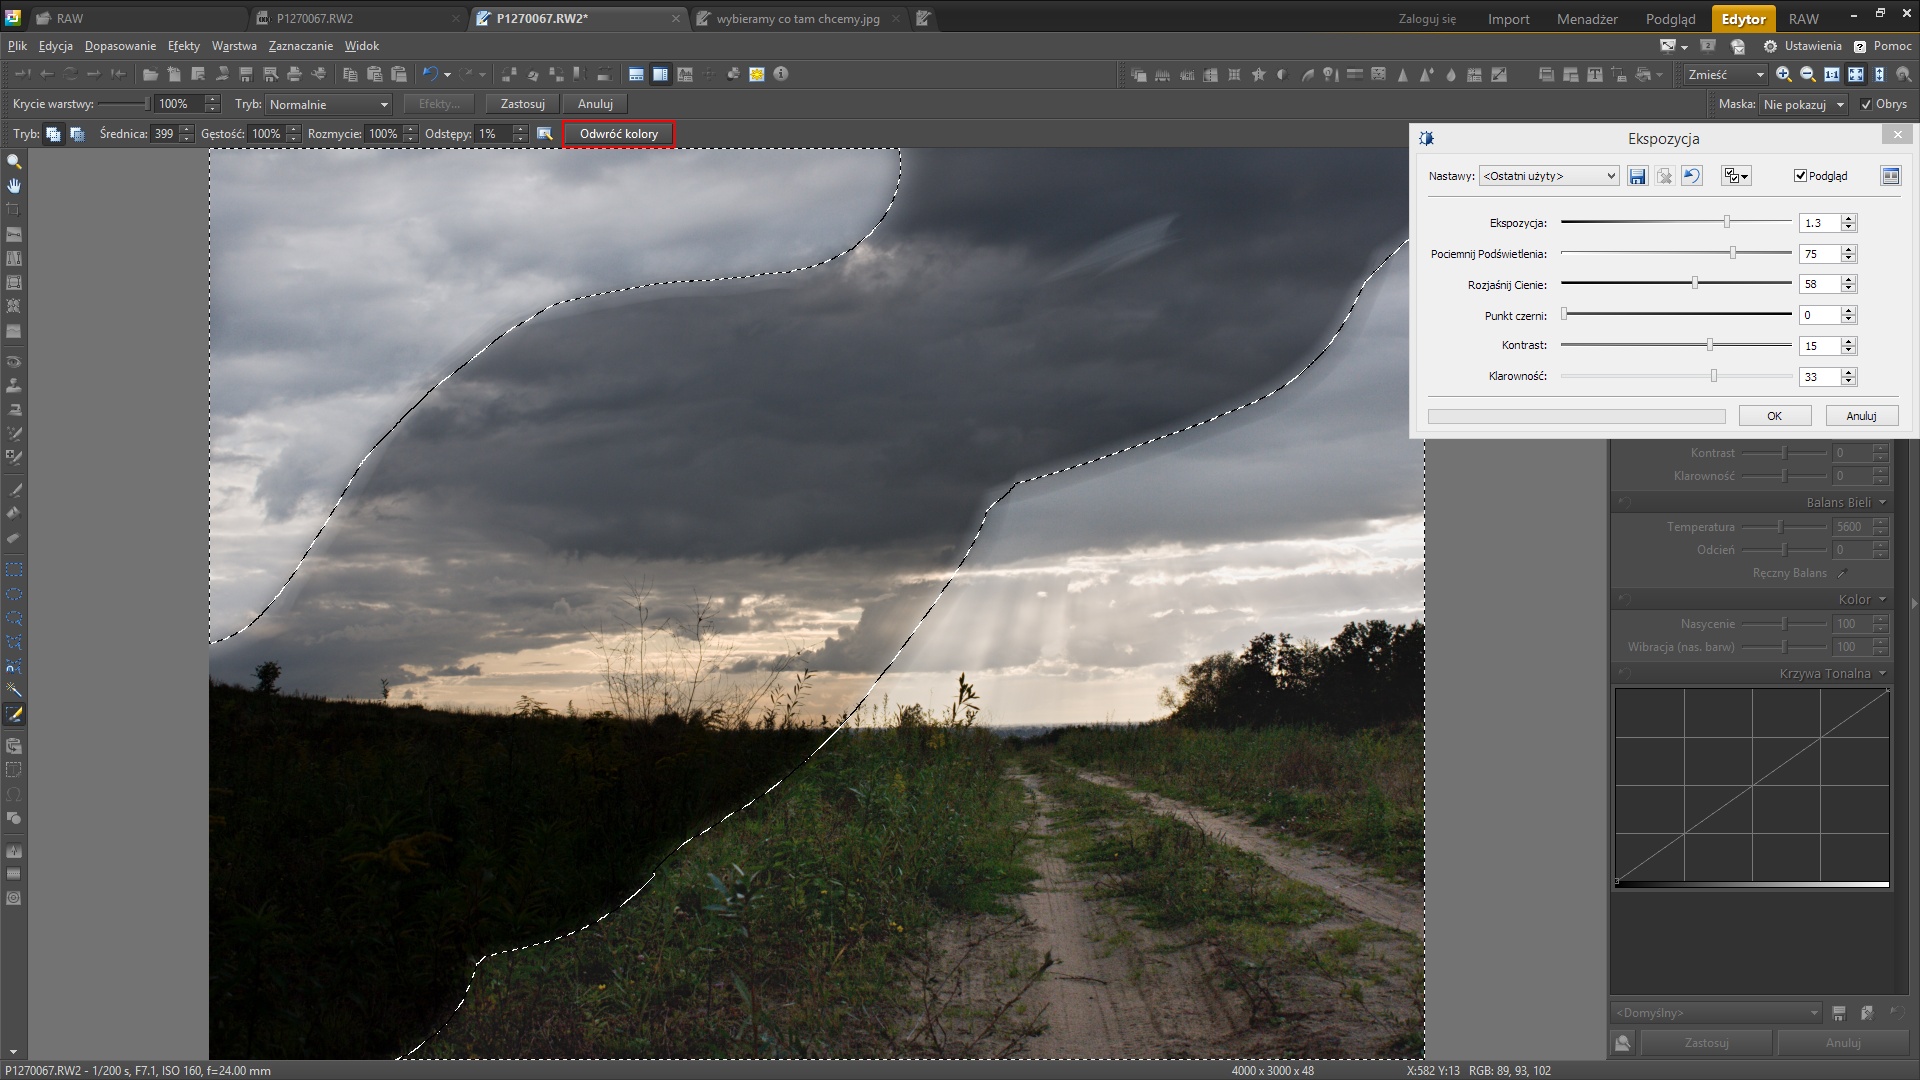This screenshot has width=1920, height=1080.
Task: Select the hand pan tool
Action: tap(14, 186)
